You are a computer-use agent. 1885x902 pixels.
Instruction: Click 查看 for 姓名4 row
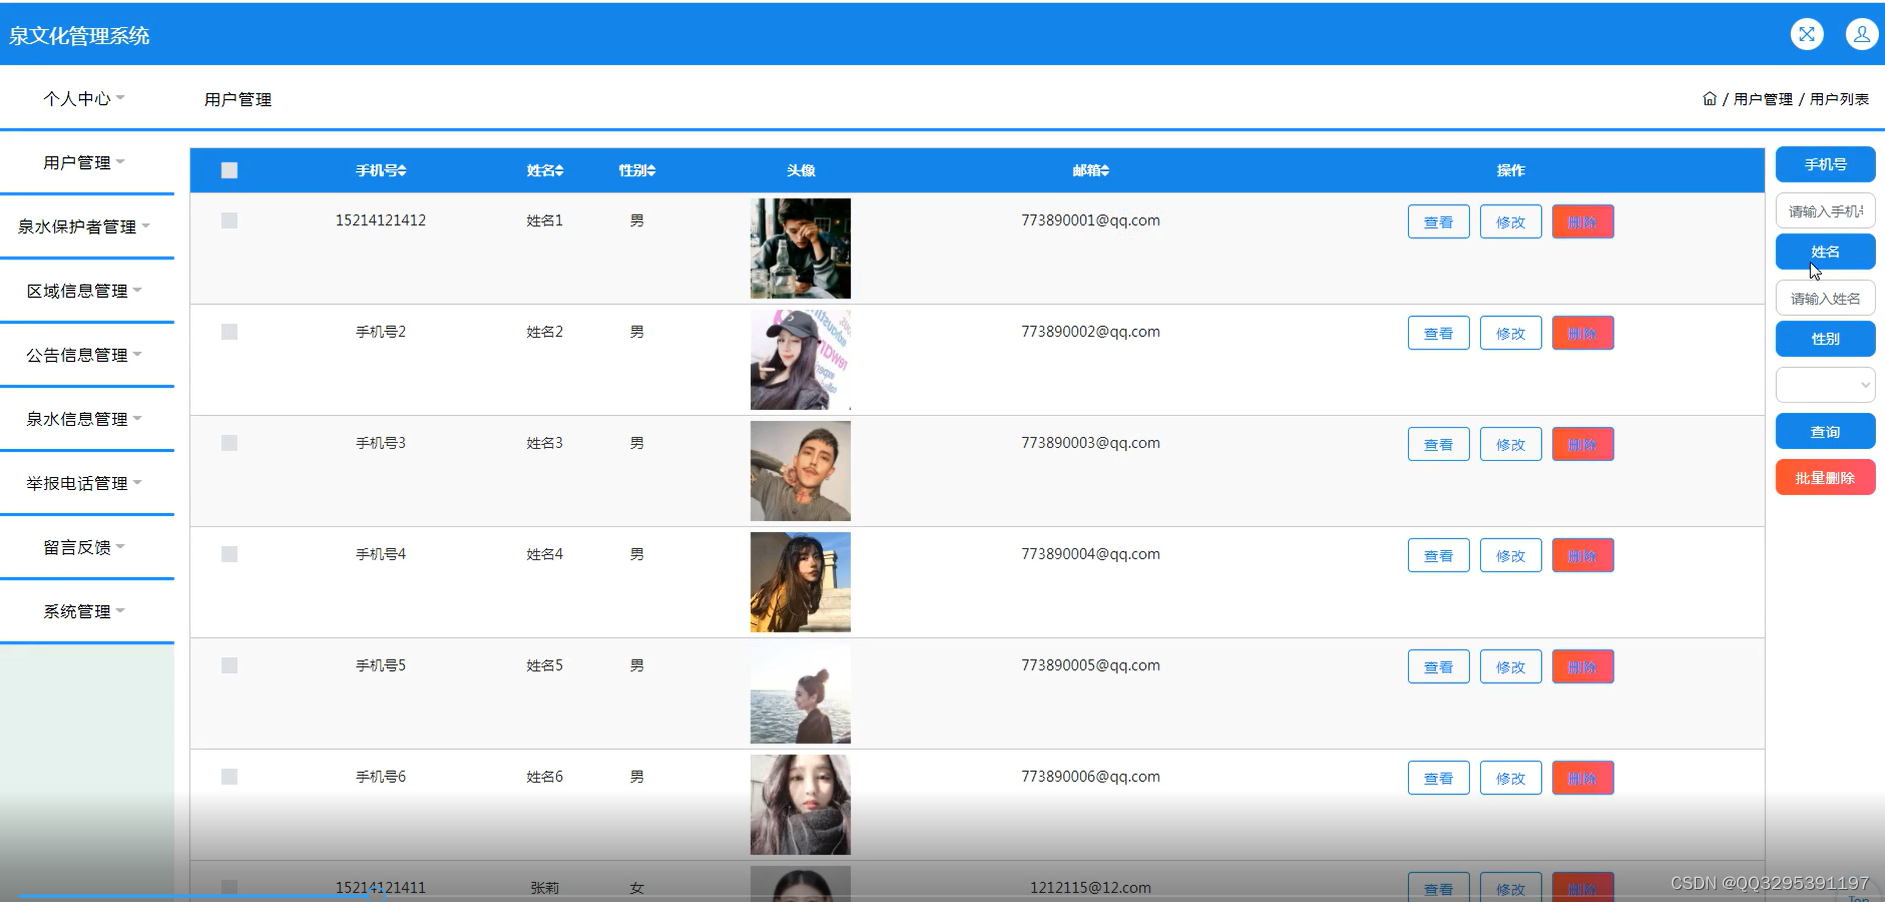click(1438, 555)
